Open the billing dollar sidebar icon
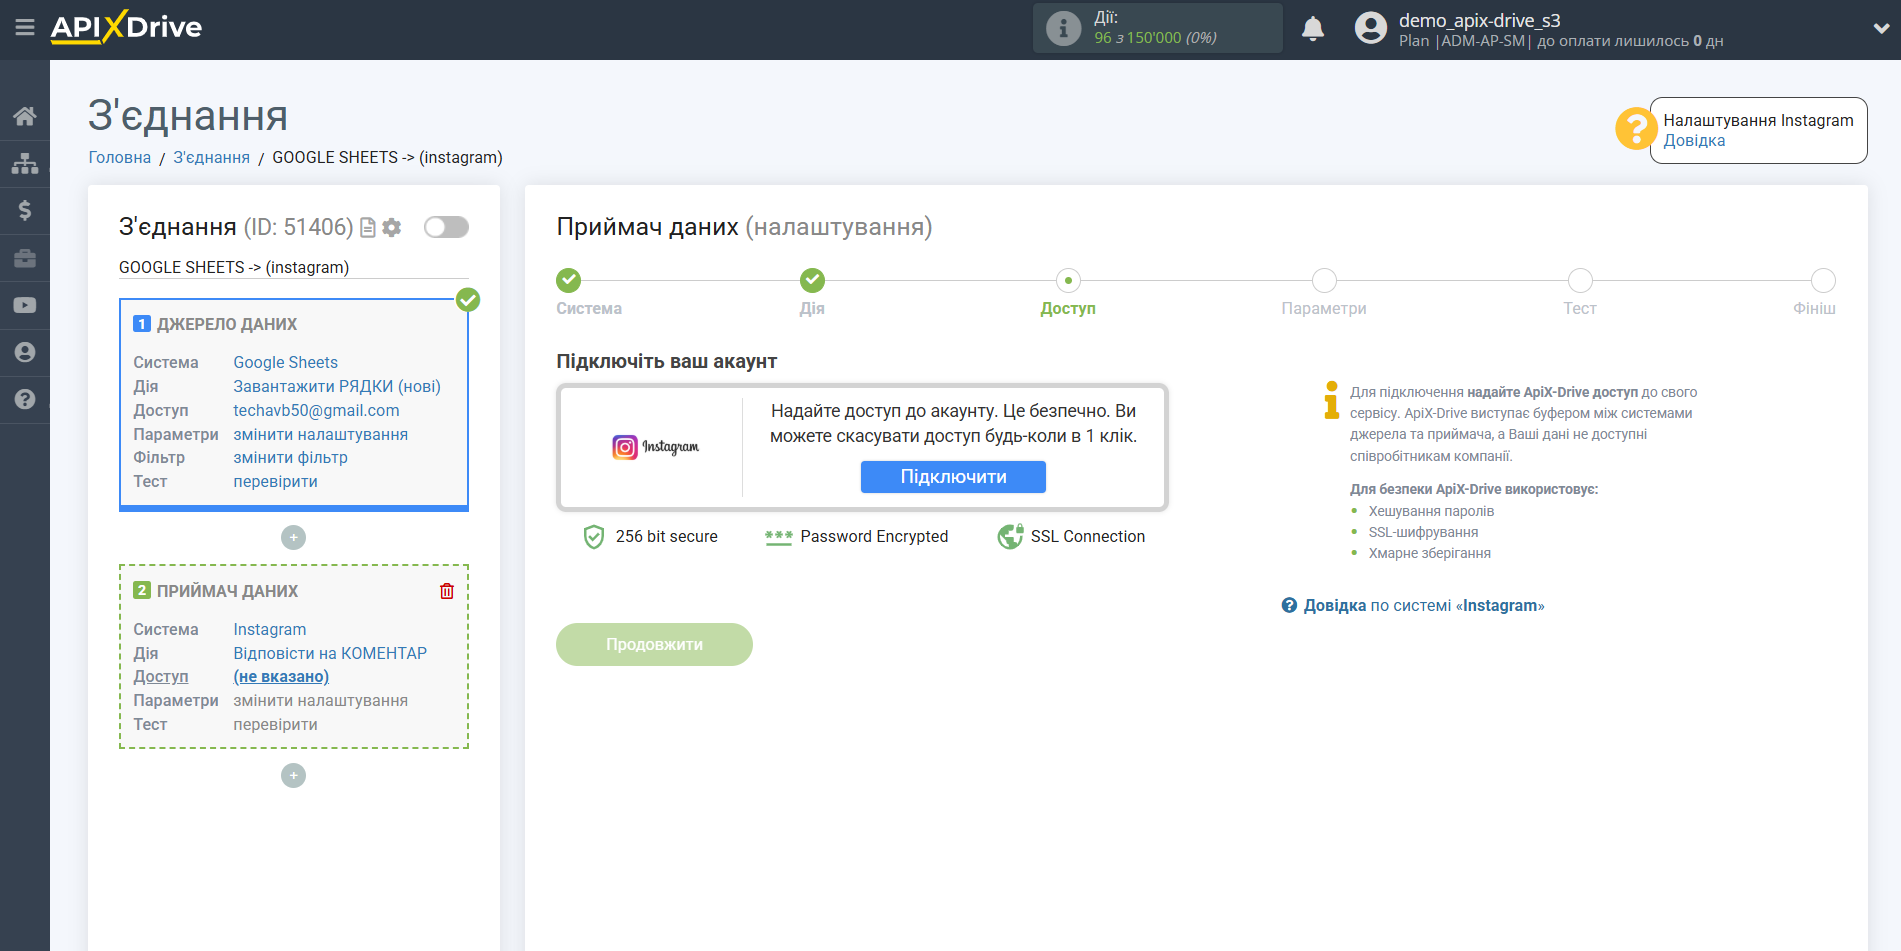The width and height of the screenshot is (1901, 951). pos(25,210)
